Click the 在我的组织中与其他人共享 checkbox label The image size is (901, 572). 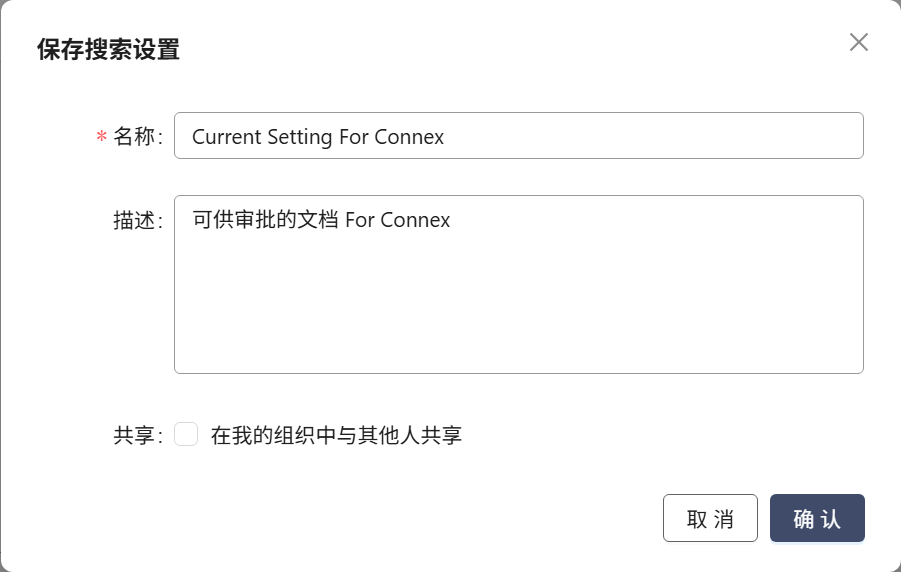point(336,436)
